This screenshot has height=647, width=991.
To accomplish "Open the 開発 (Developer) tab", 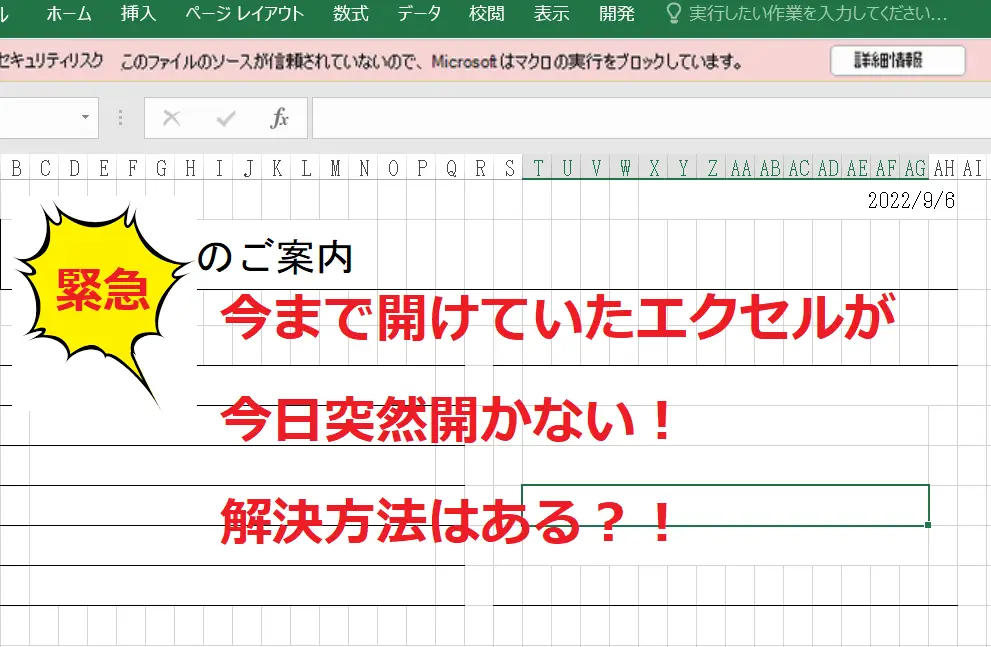I will pyautogui.click(x=617, y=14).
